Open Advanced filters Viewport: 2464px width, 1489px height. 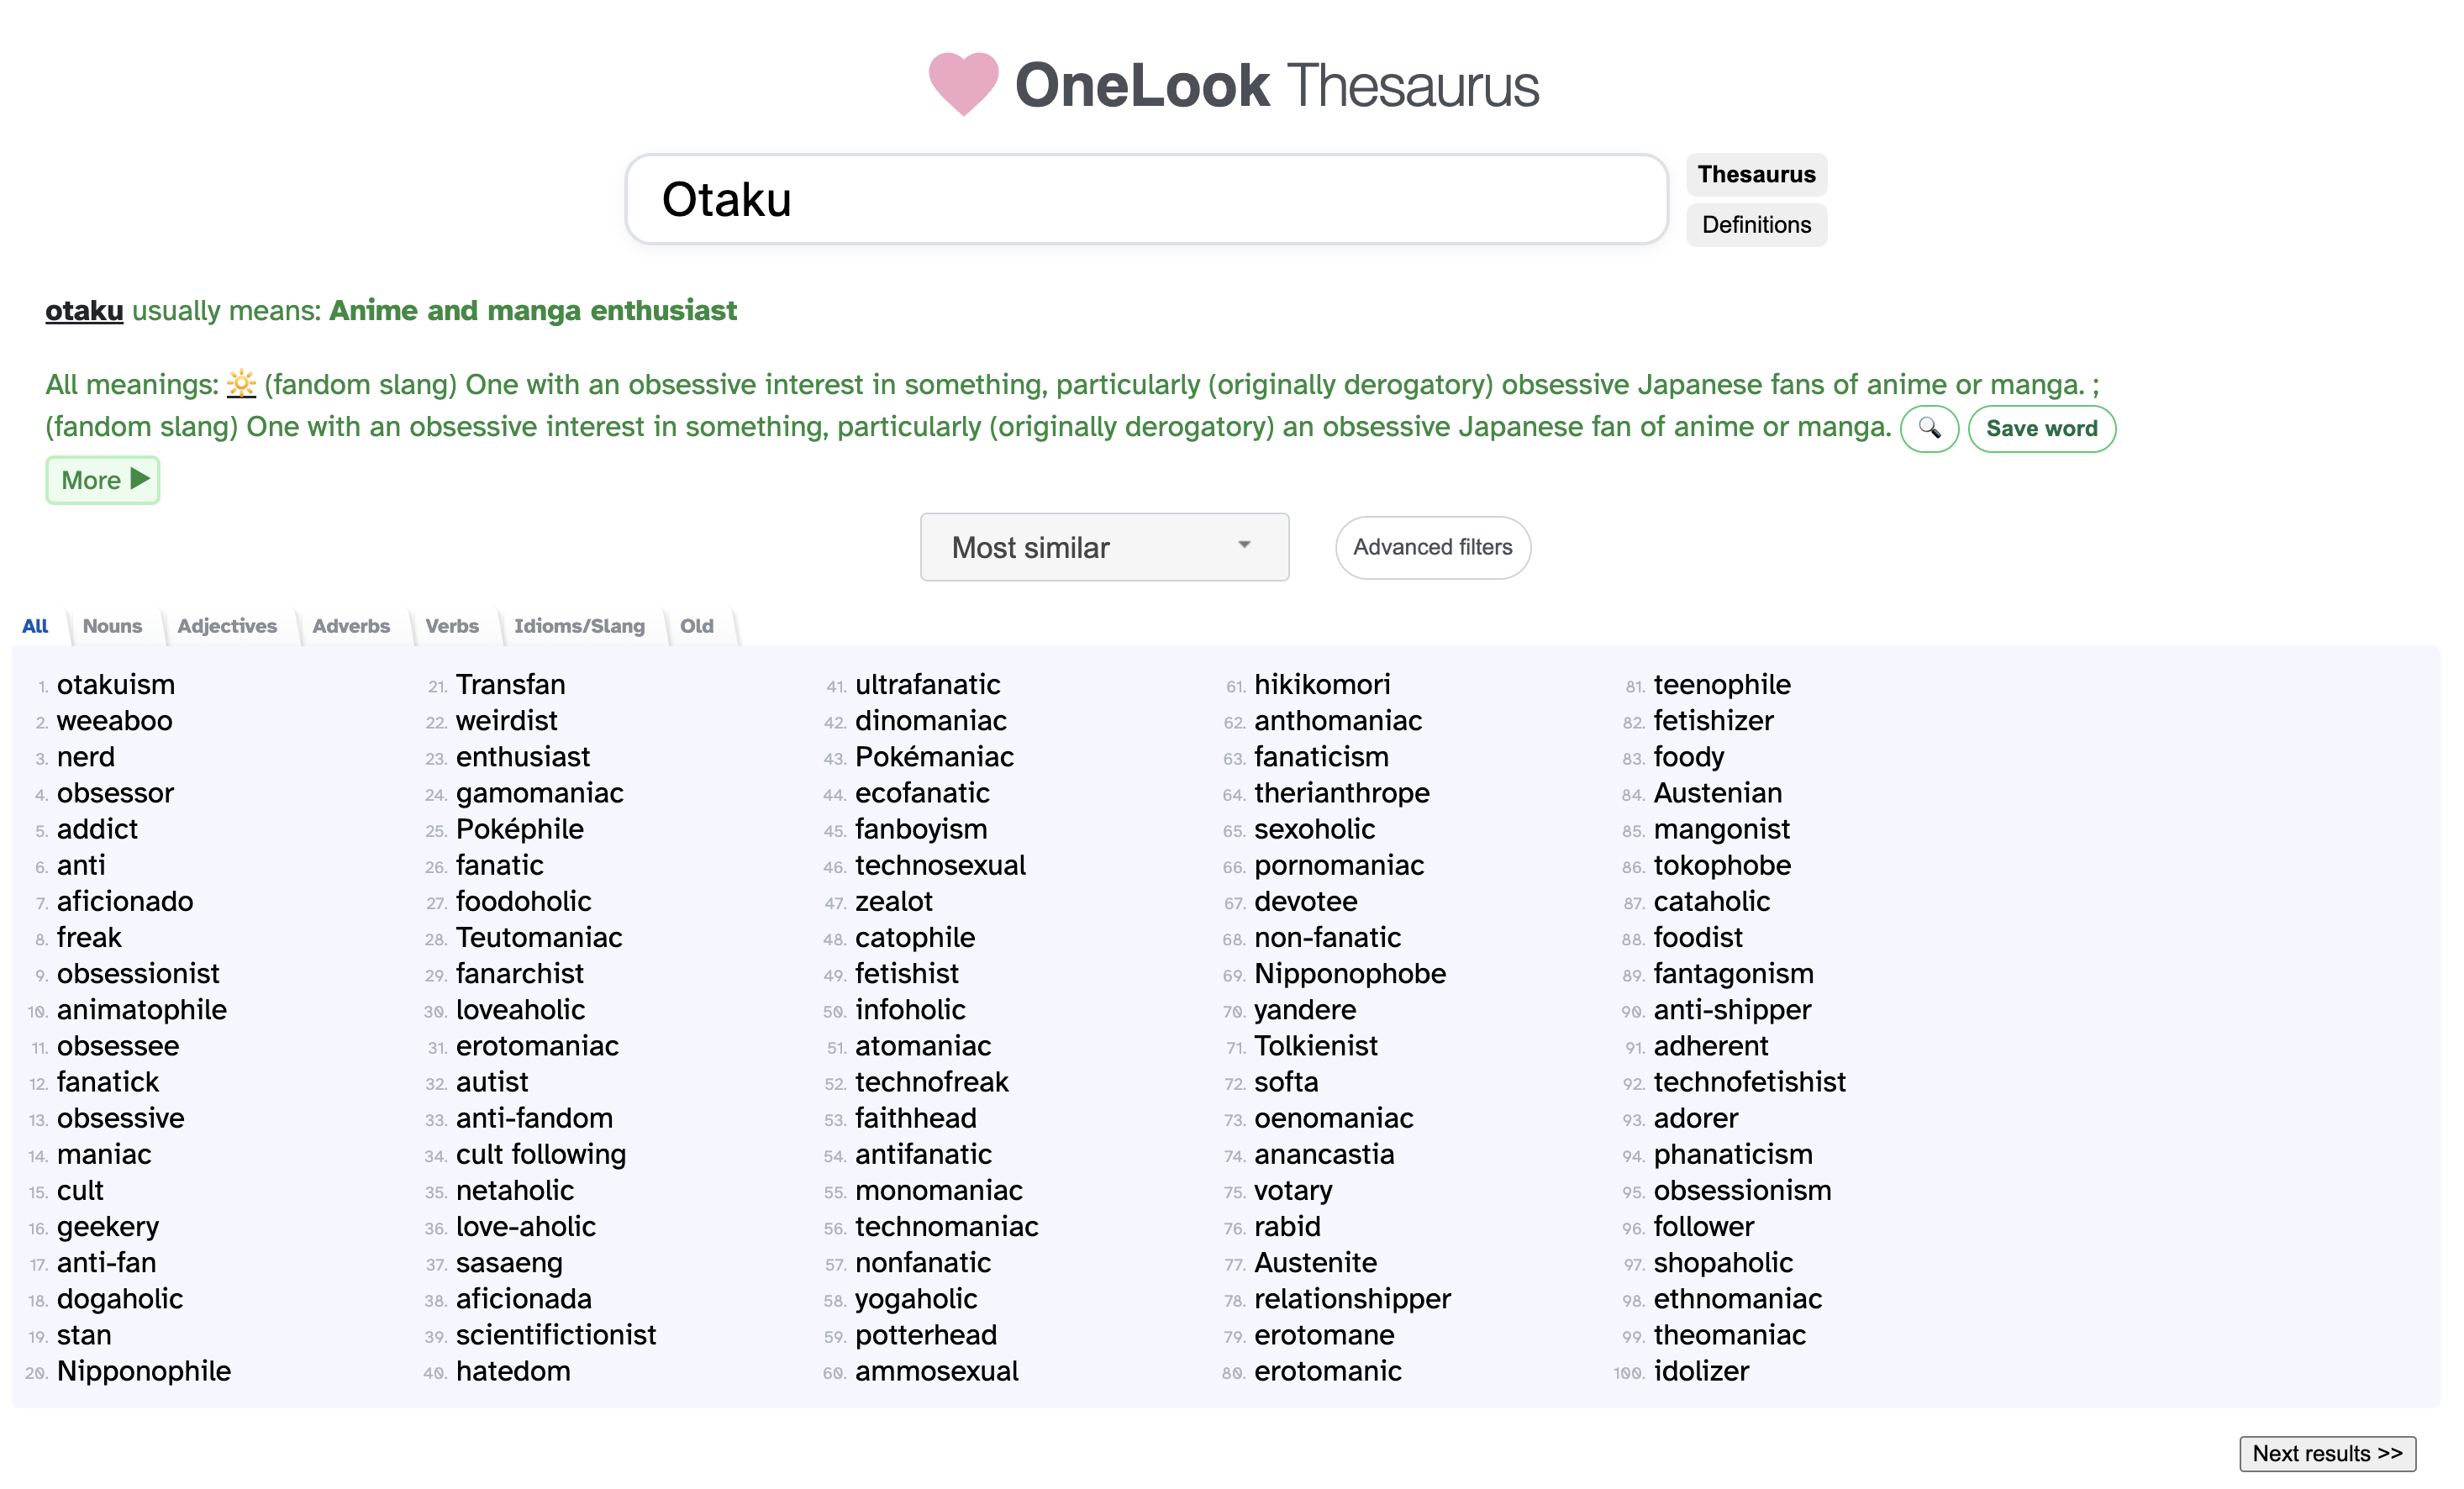pyautogui.click(x=1432, y=547)
